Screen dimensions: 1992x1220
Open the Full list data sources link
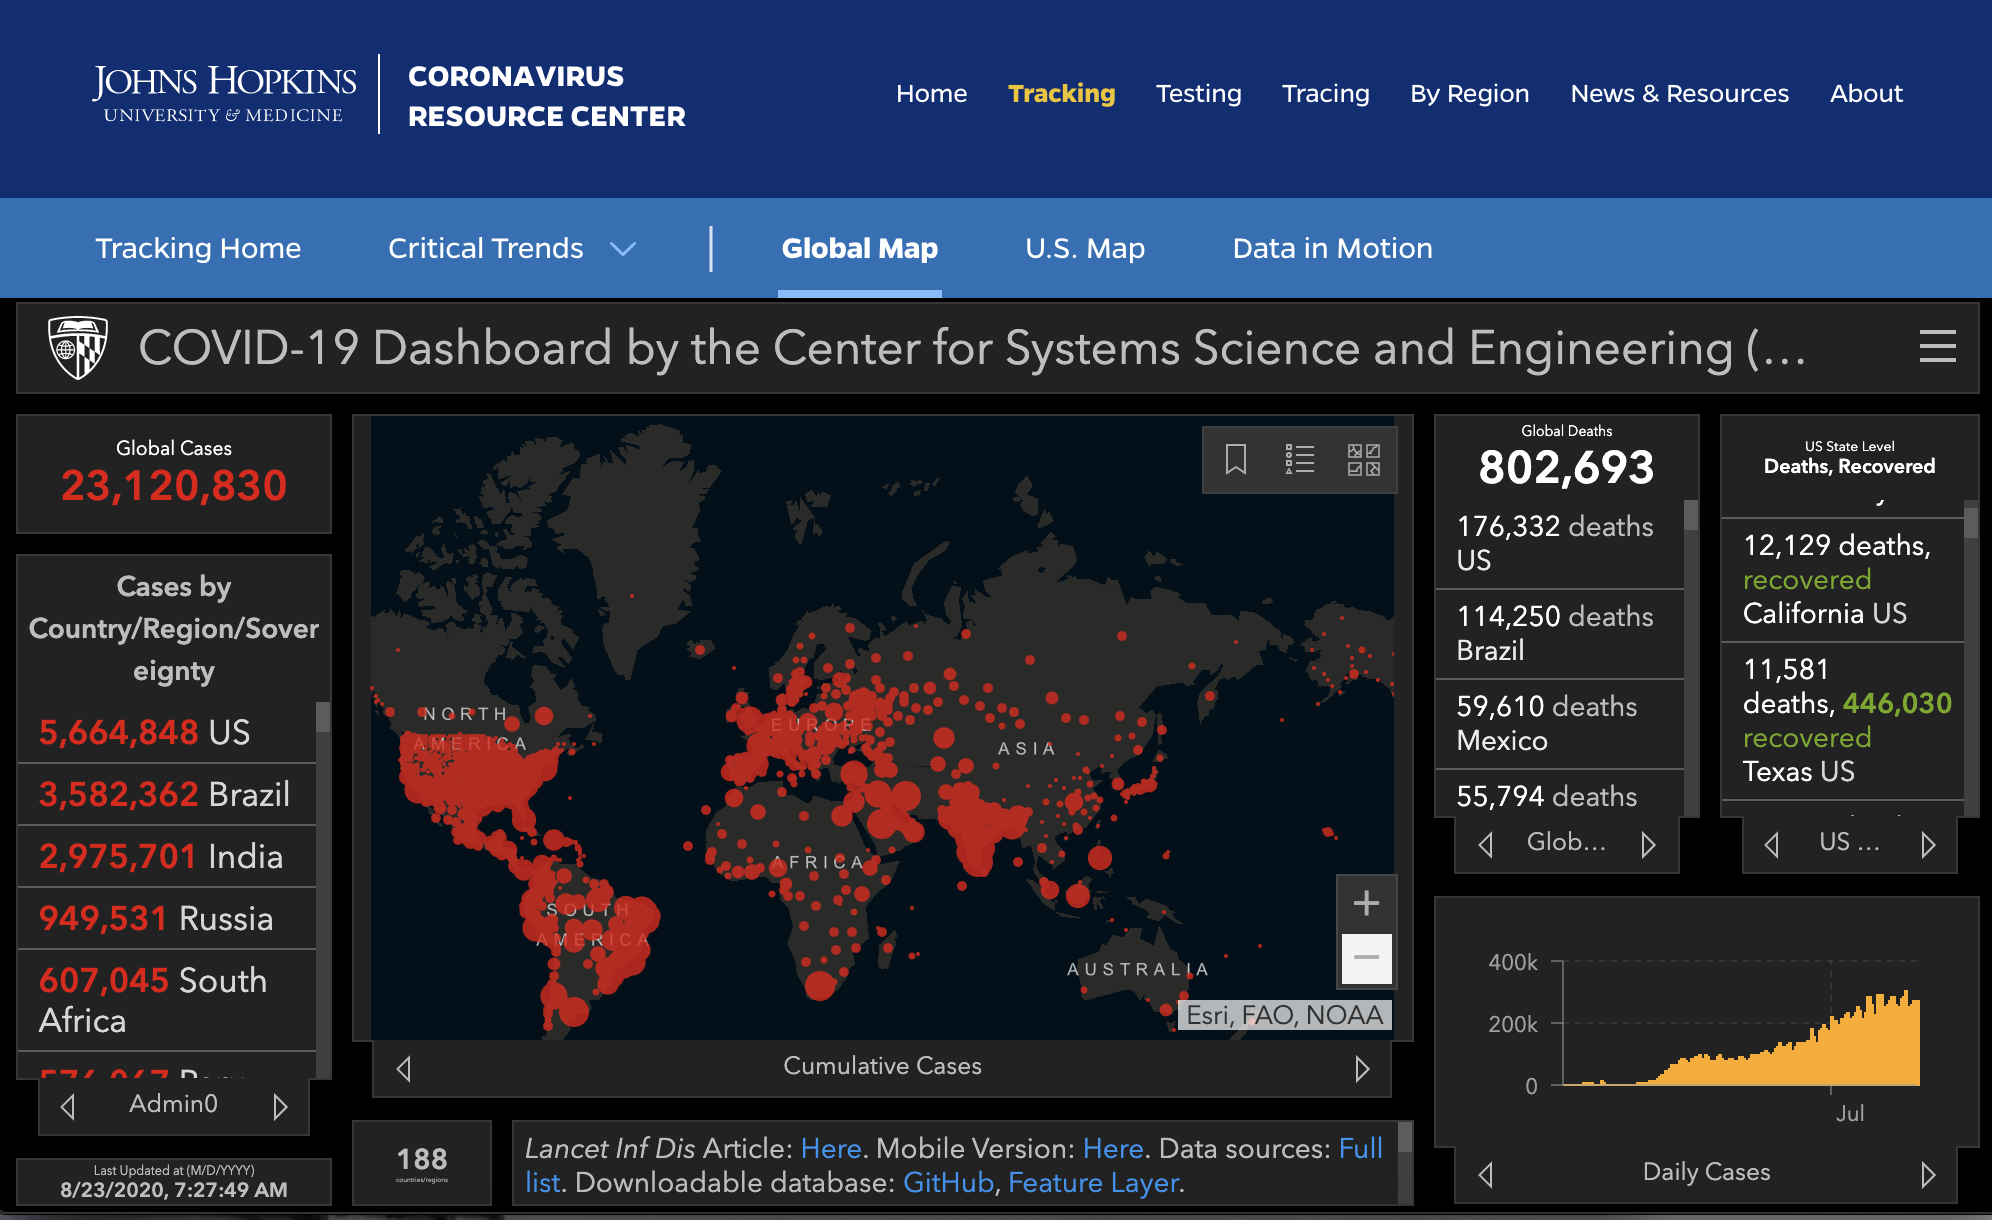tap(1361, 1148)
